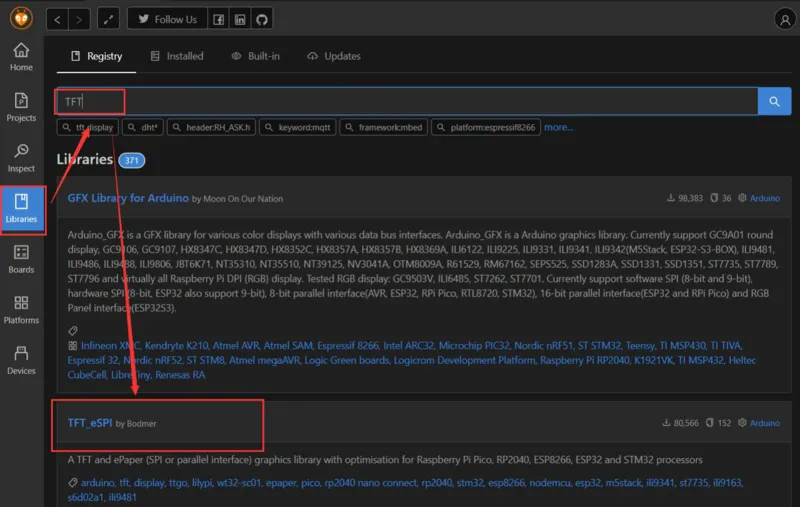
Task: Go back with the left chevron
Action: [x=58, y=19]
